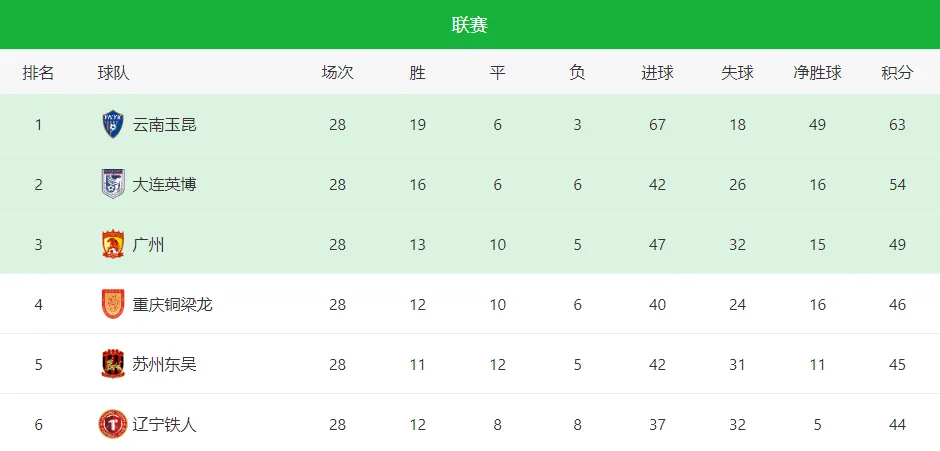Open the 大连英博 team page link
This screenshot has height=451, width=940.
point(164,185)
